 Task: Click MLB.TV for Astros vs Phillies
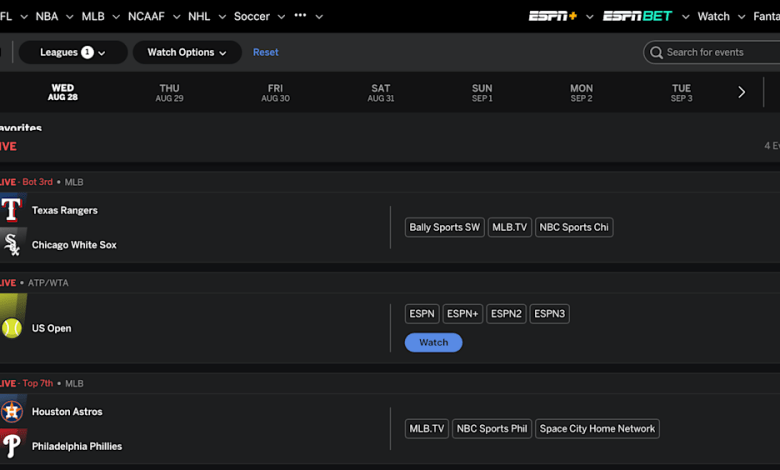[427, 429]
